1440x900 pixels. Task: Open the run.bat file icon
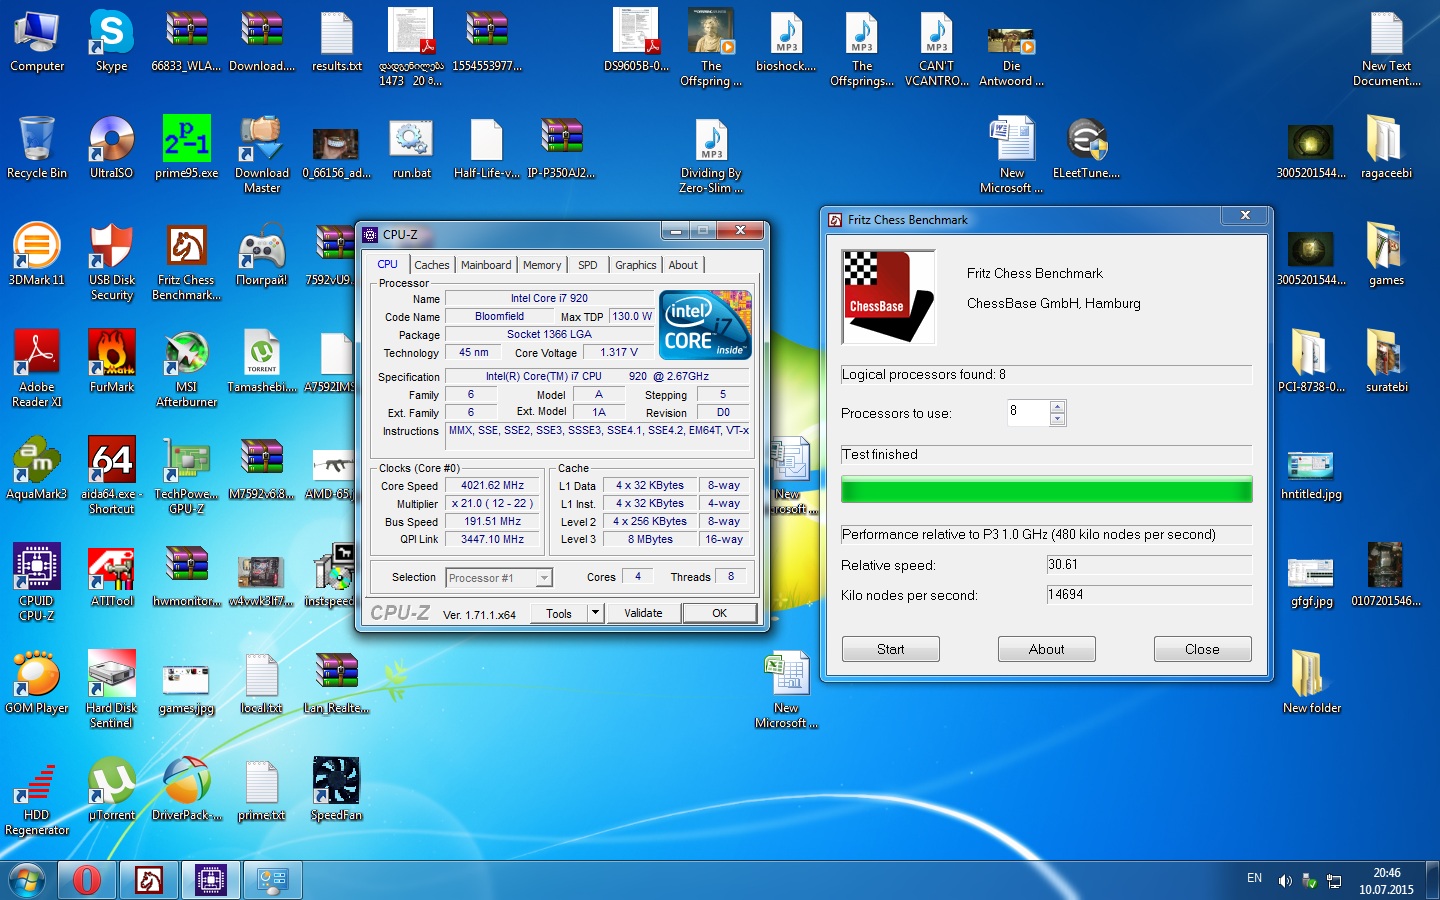411,148
